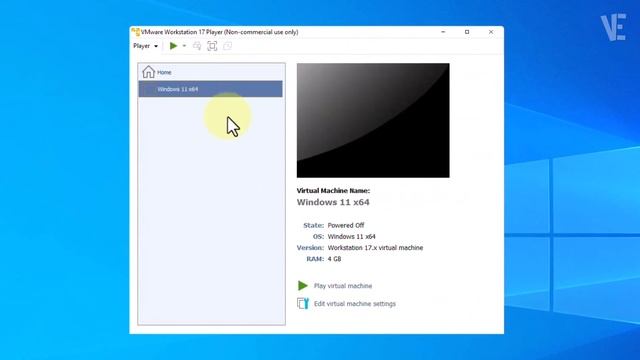Click the virtual machine preview thumbnail
Viewport: 640px width, 360px height.
[373, 120]
